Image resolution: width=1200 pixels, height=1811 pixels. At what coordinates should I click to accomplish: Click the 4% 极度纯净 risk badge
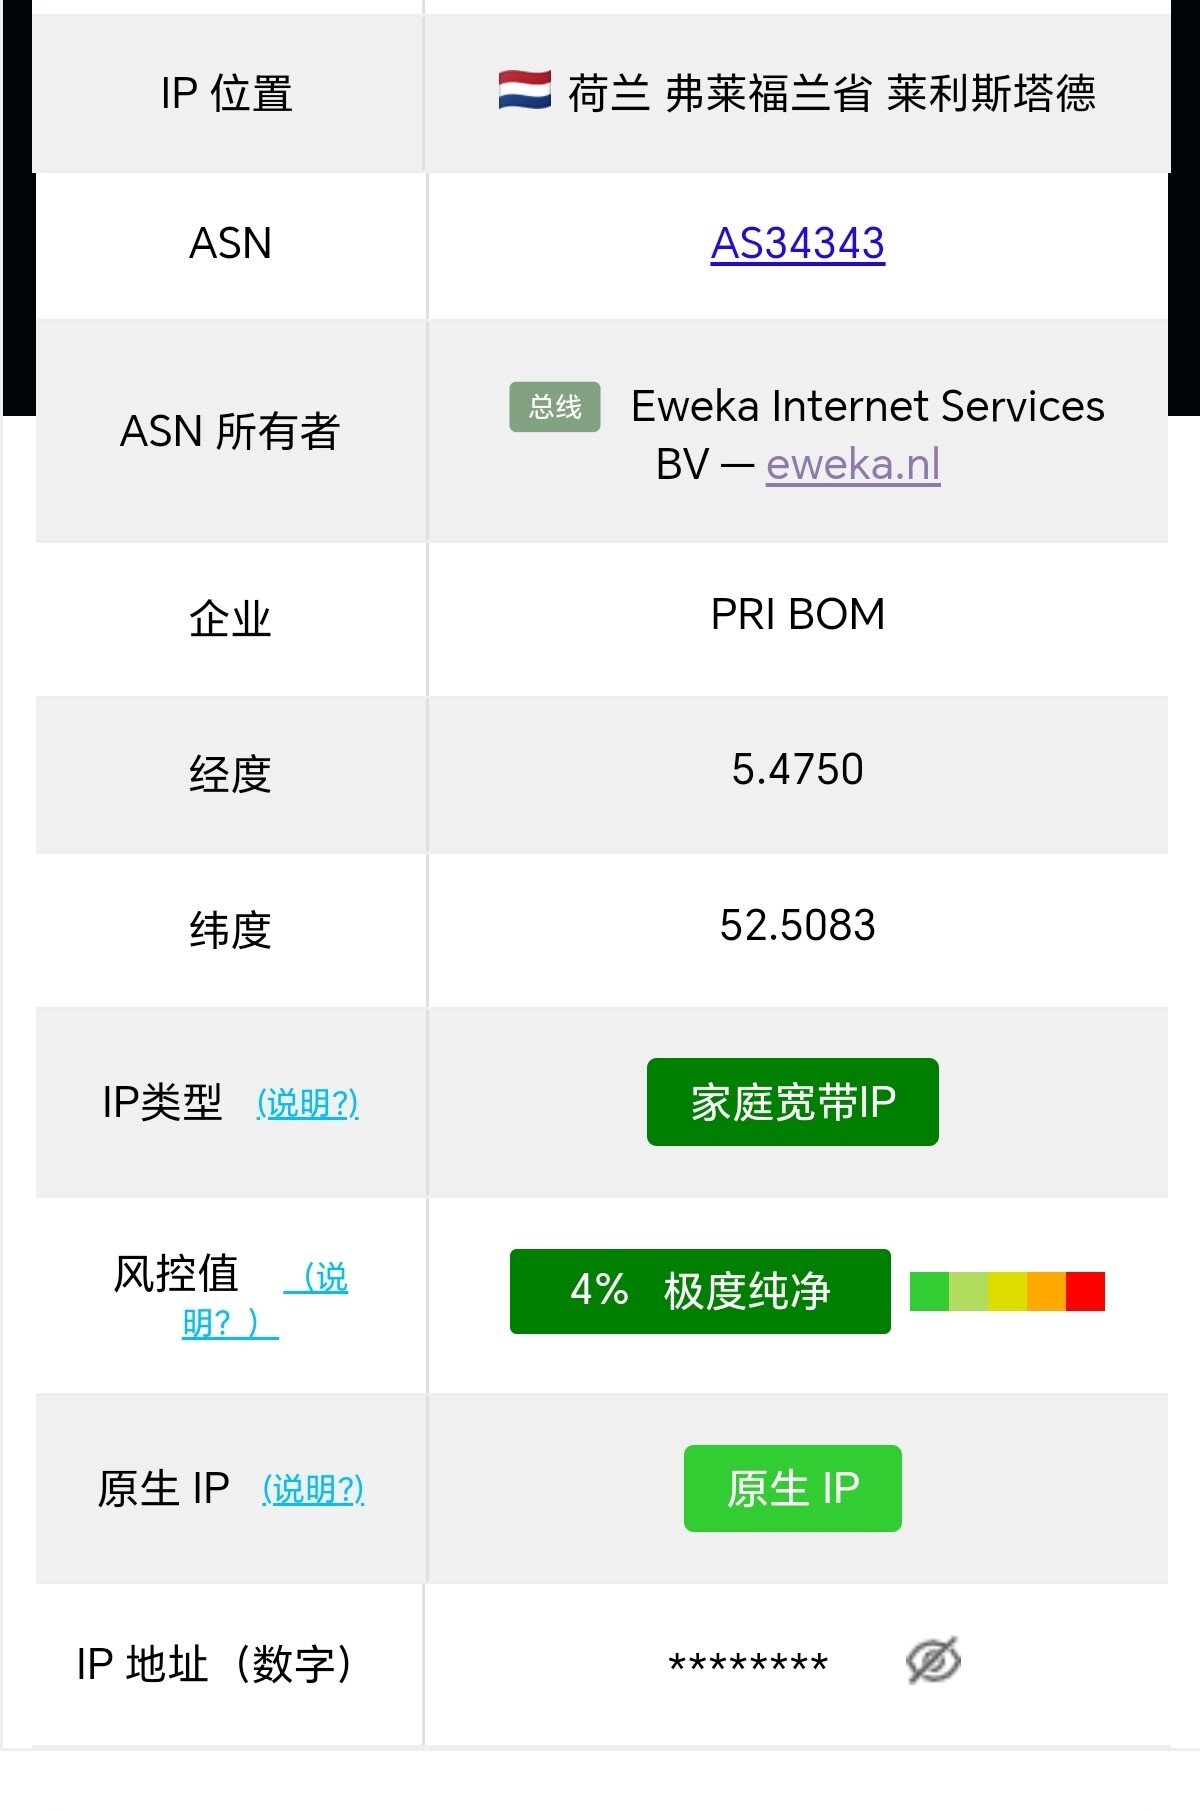point(700,1291)
